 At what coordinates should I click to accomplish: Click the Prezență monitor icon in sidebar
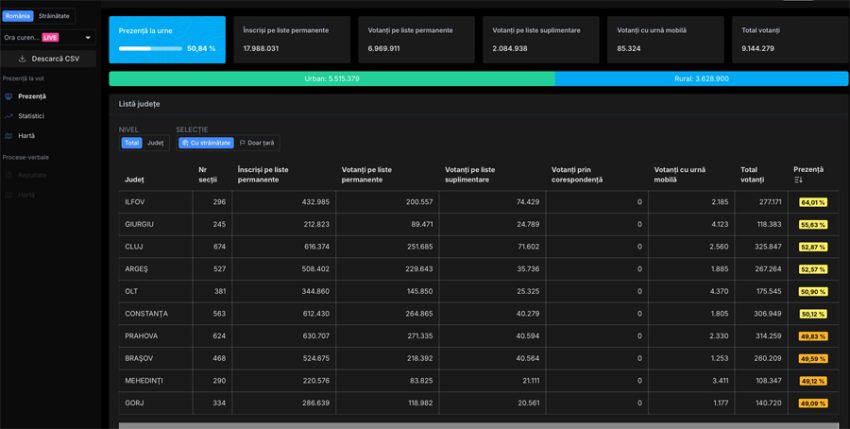9,96
